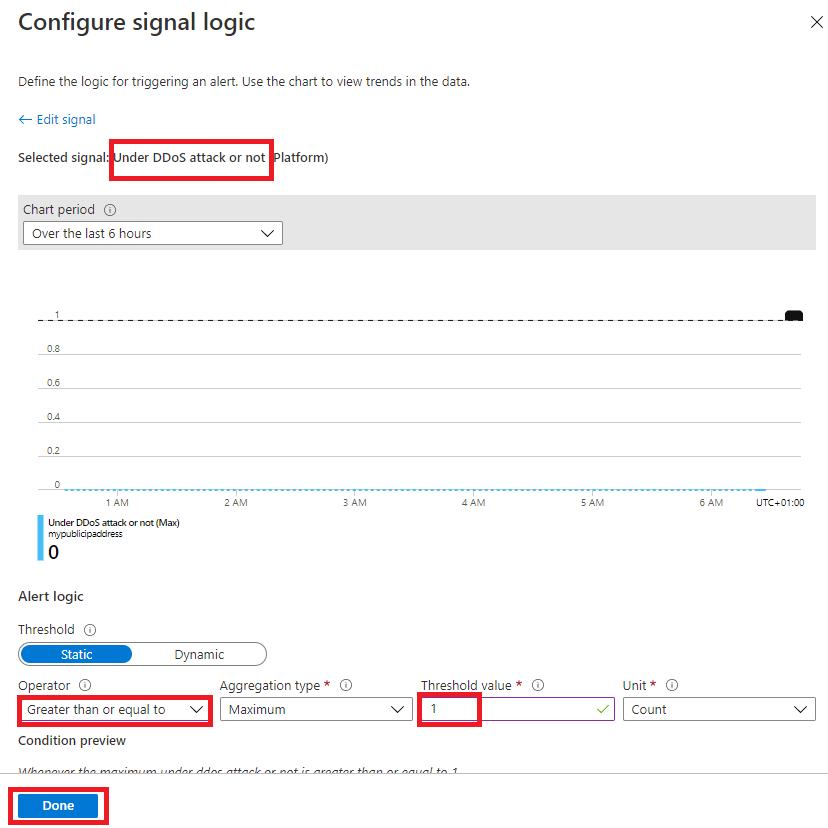Close the Configure signal logic pane
The height and width of the screenshot is (828, 828).
816,21
